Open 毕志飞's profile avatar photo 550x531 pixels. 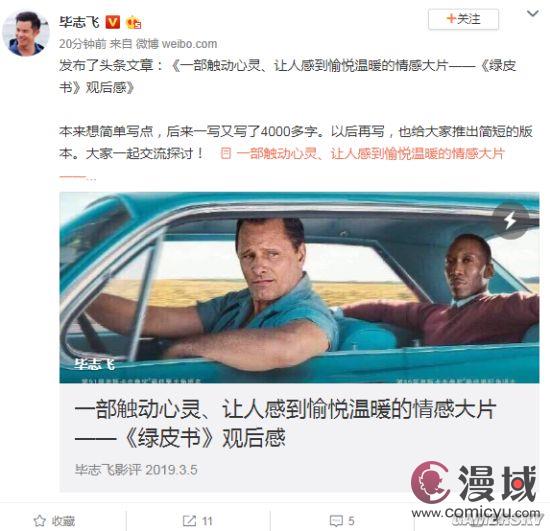[26, 33]
